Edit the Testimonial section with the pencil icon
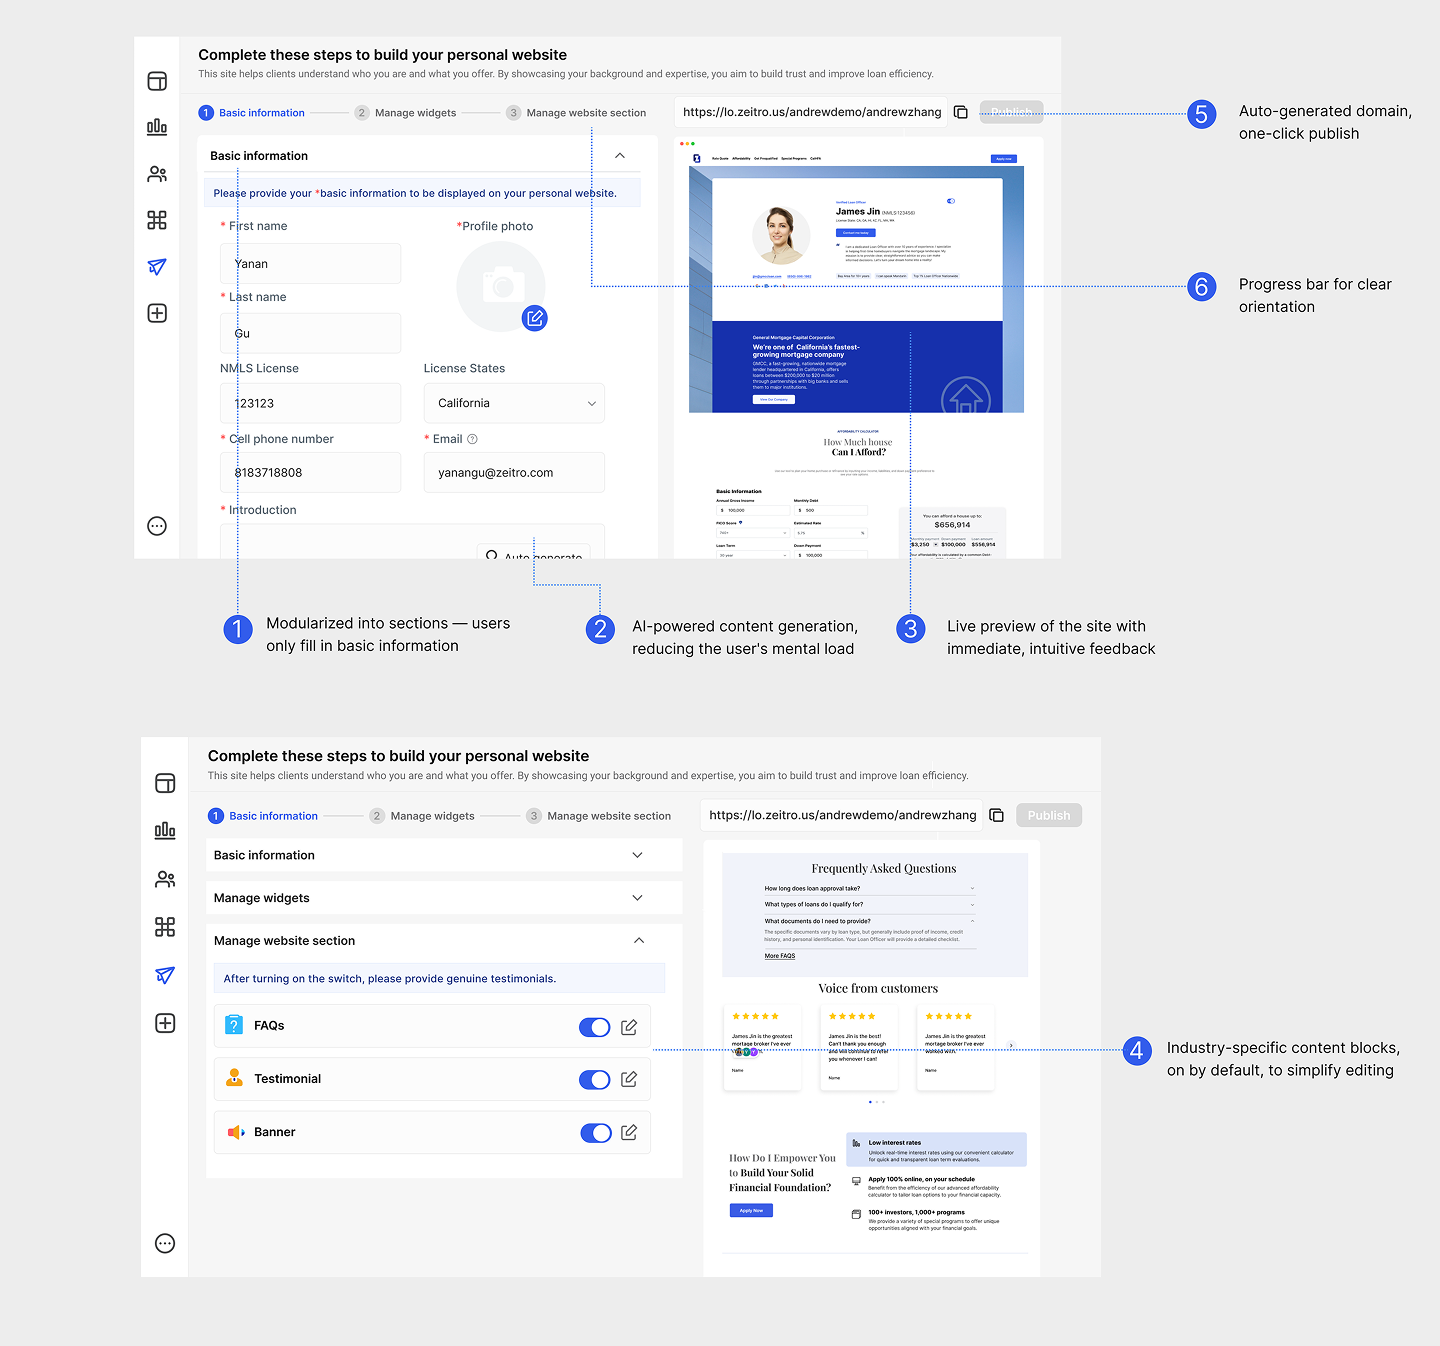 [x=629, y=1079]
